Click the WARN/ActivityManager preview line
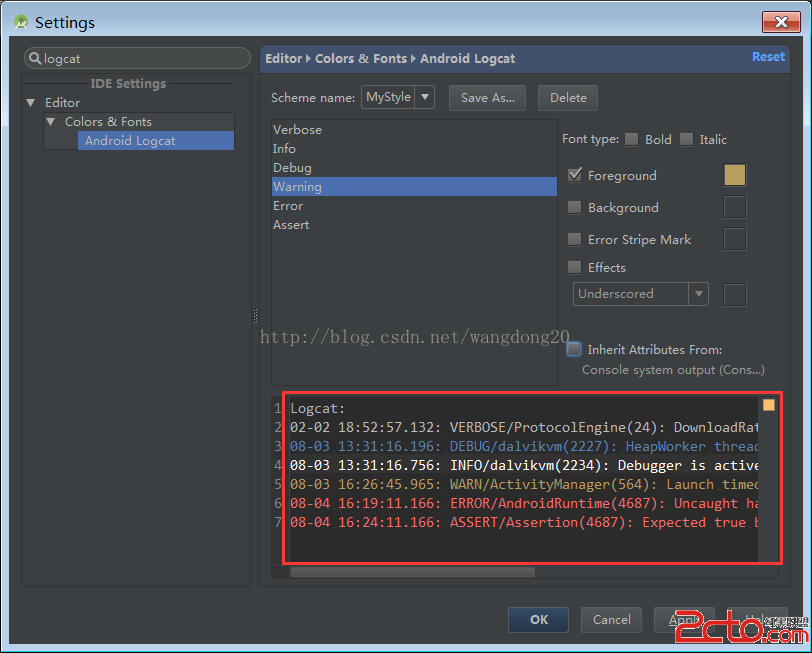 pyautogui.click(x=524, y=484)
